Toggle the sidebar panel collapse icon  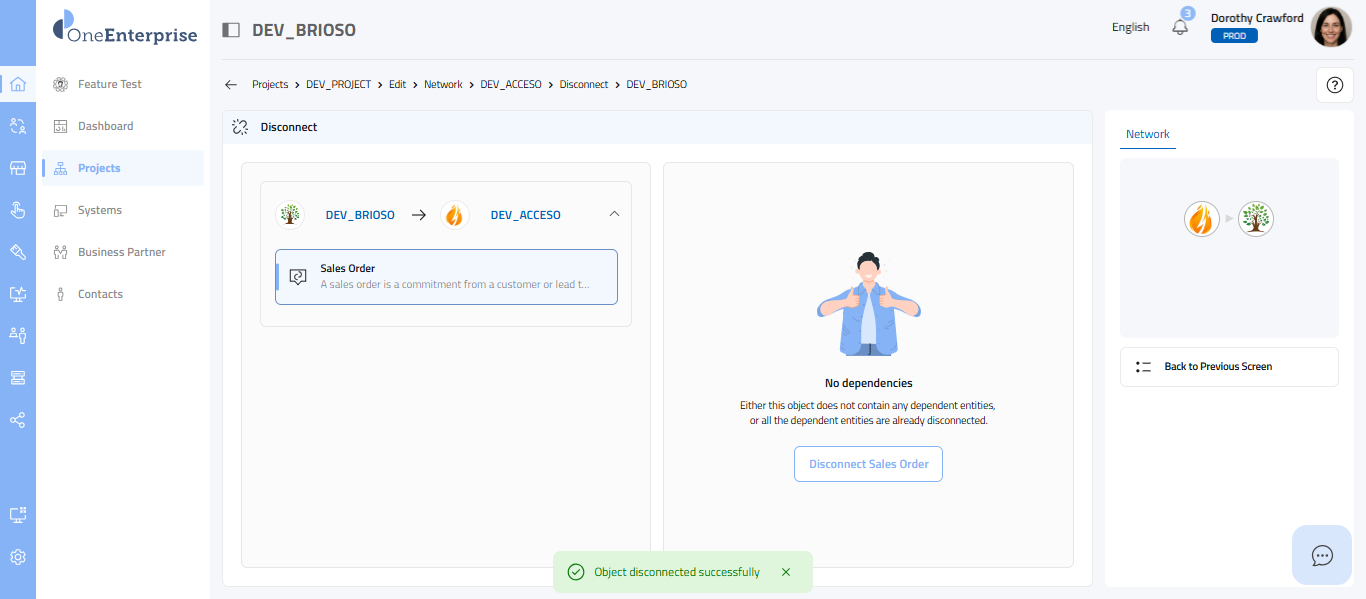click(x=231, y=30)
